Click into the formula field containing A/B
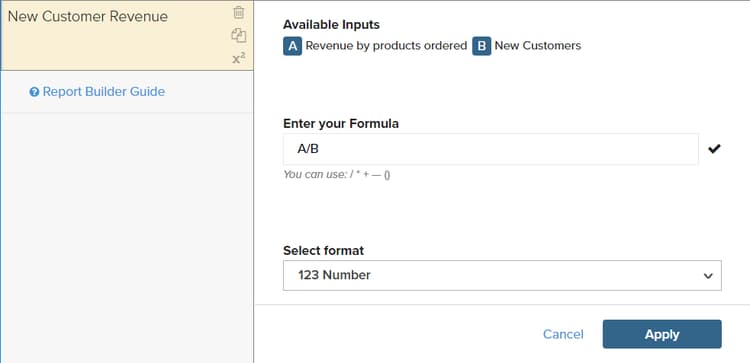The image size is (750, 363). coord(491,149)
